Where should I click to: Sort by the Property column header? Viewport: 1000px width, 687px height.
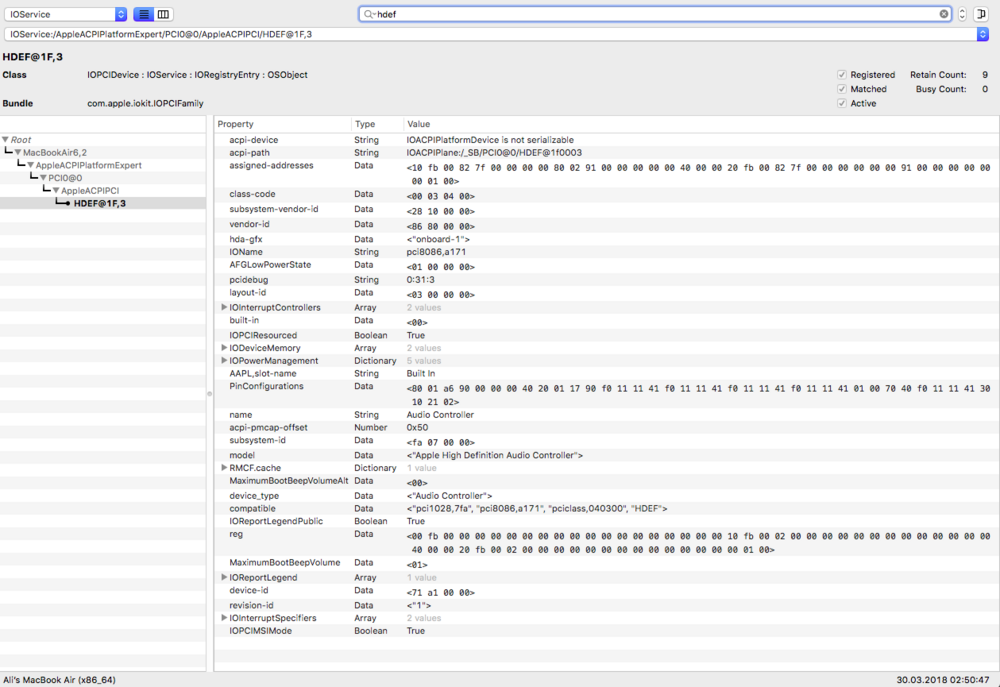click(236, 124)
